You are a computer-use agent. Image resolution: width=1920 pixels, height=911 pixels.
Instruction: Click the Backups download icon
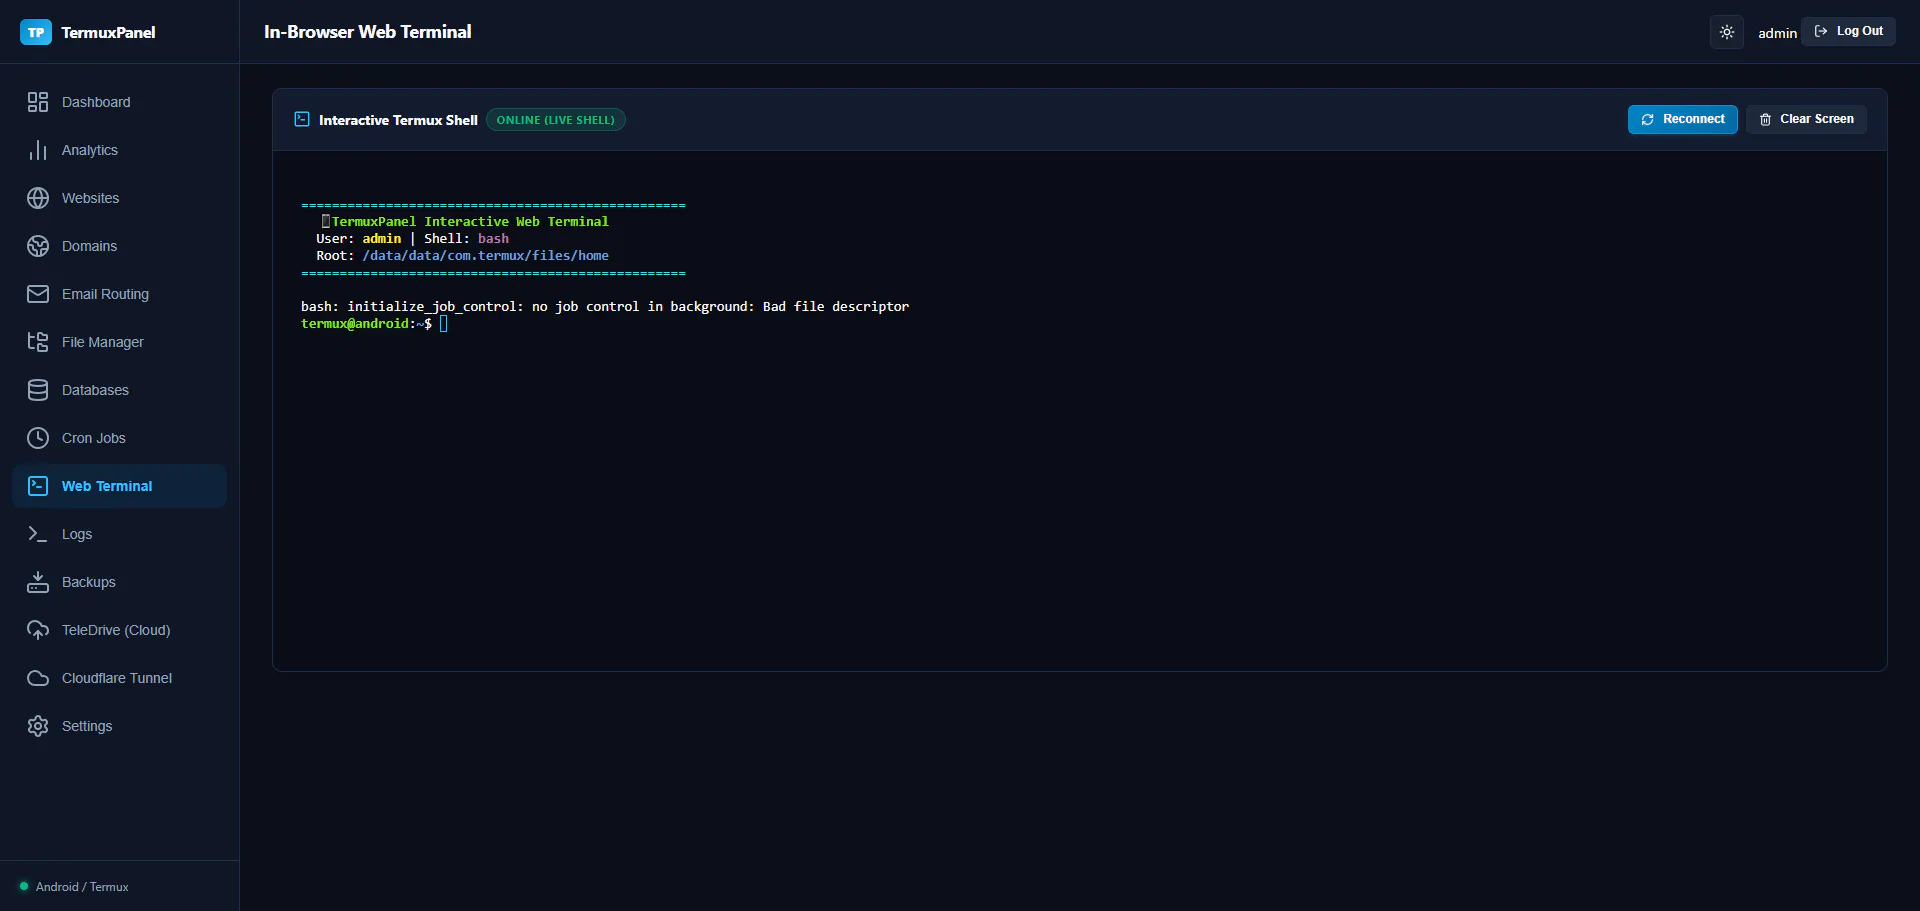[x=38, y=582]
